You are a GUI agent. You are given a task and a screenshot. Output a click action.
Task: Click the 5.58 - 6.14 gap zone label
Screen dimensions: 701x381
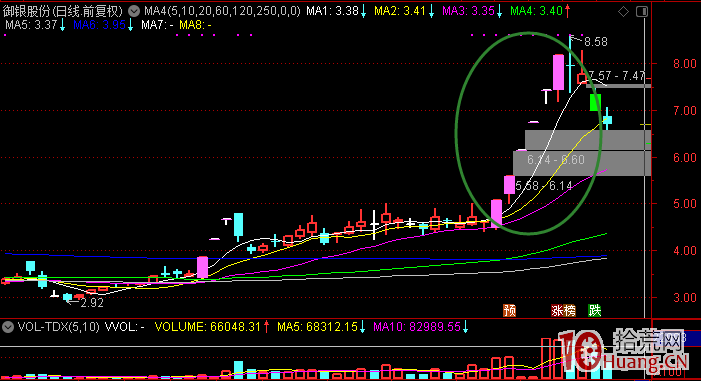544,186
